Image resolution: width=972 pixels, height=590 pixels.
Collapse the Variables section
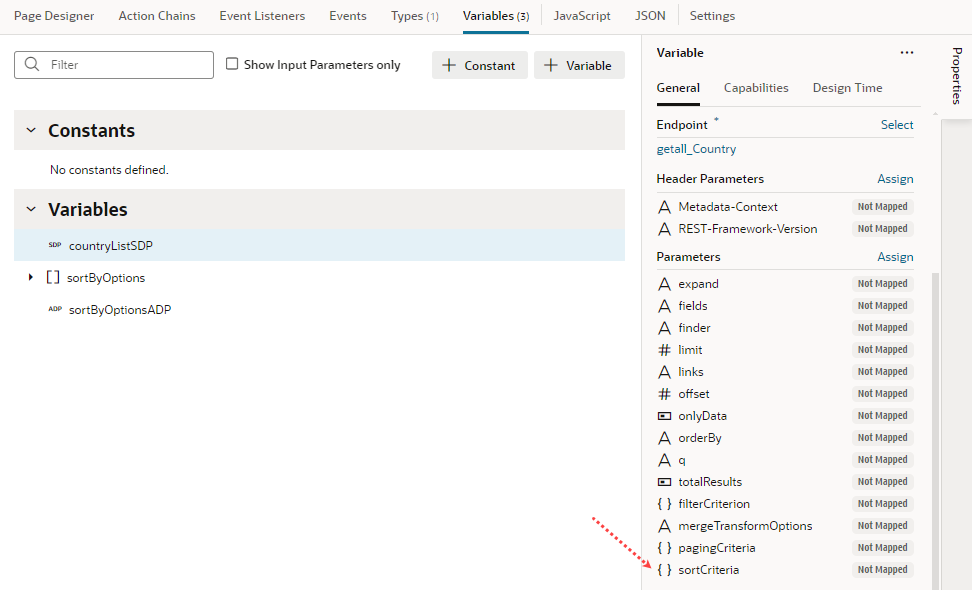(x=31, y=209)
